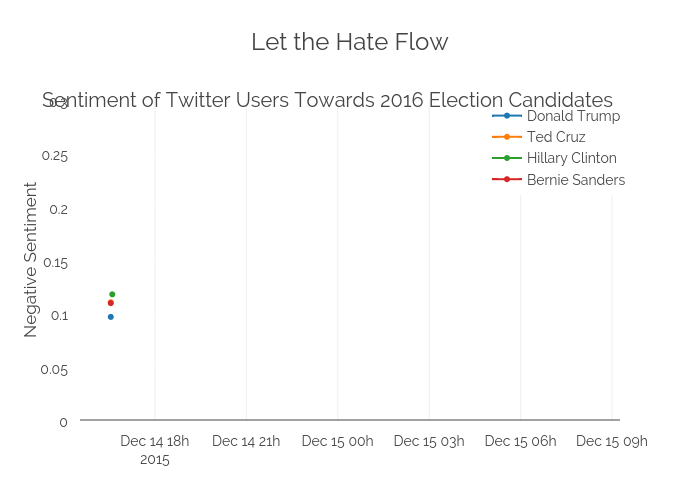700x500 pixels.
Task: Select the blue data point on chart
Action: (111, 317)
